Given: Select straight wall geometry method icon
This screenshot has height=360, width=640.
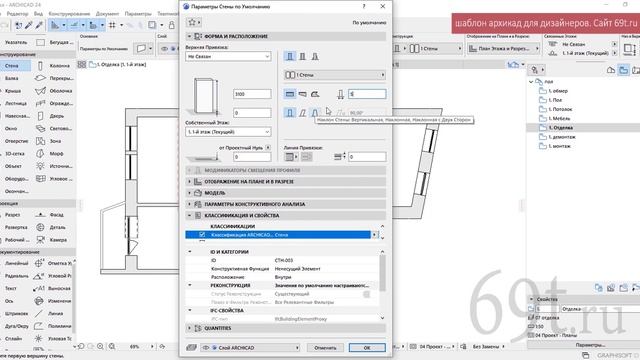Looking at the screenshot, I should pos(290,94).
